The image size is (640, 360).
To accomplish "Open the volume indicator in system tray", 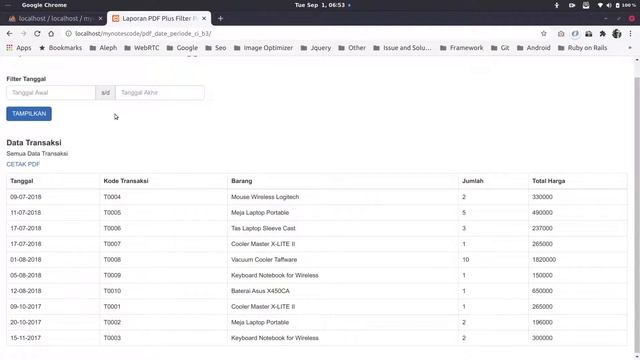I will pos(609,5).
